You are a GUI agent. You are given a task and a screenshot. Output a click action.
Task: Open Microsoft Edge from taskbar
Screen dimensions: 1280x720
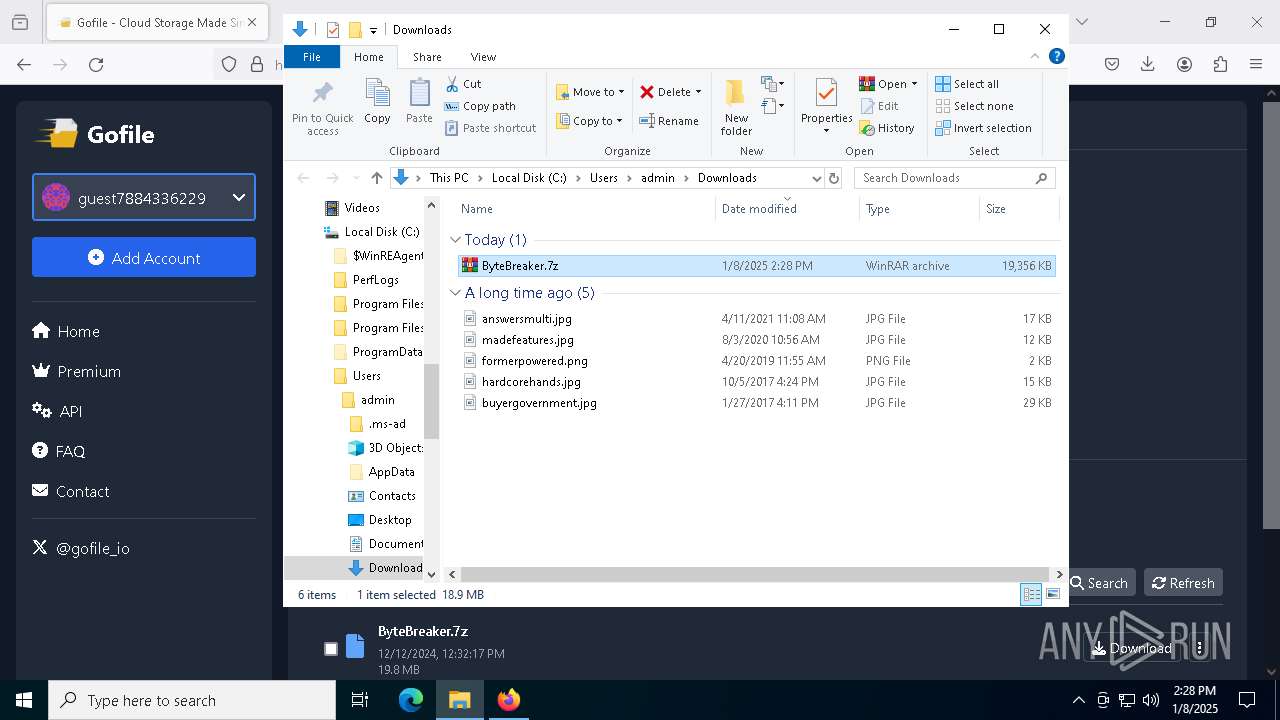(x=411, y=700)
